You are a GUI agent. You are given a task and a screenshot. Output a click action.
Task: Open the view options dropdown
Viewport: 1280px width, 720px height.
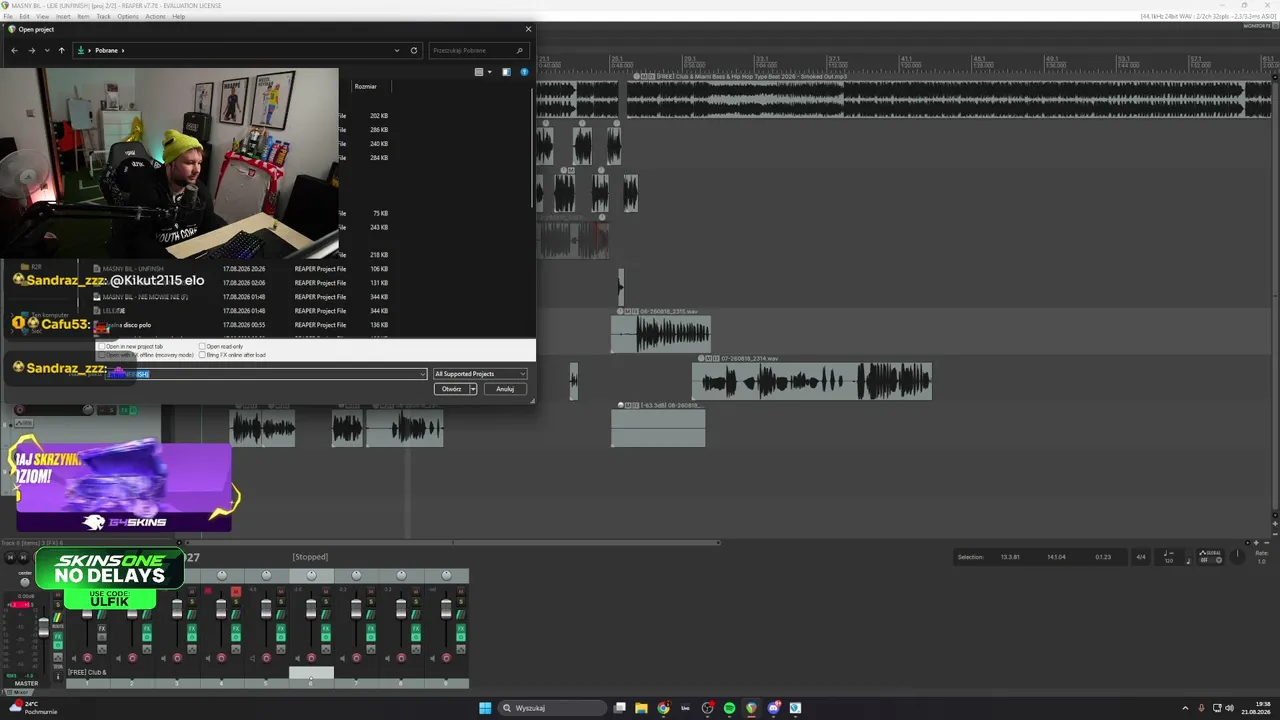tap(490, 72)
